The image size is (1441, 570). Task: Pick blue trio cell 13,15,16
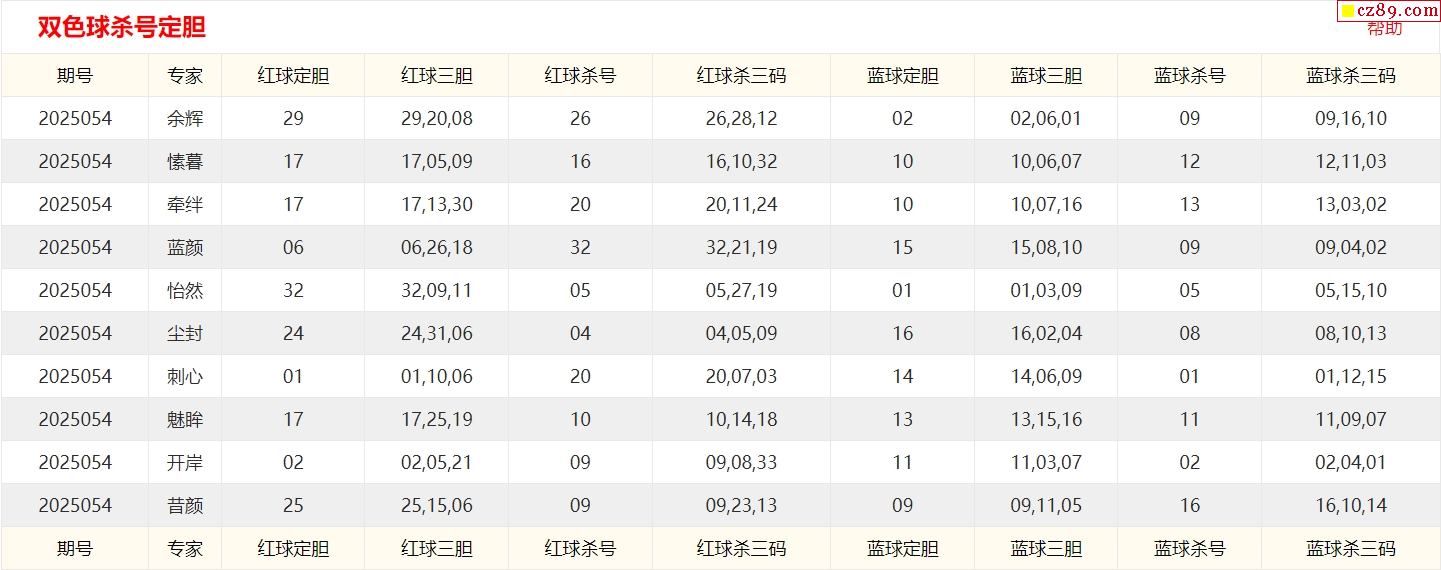1046,419
